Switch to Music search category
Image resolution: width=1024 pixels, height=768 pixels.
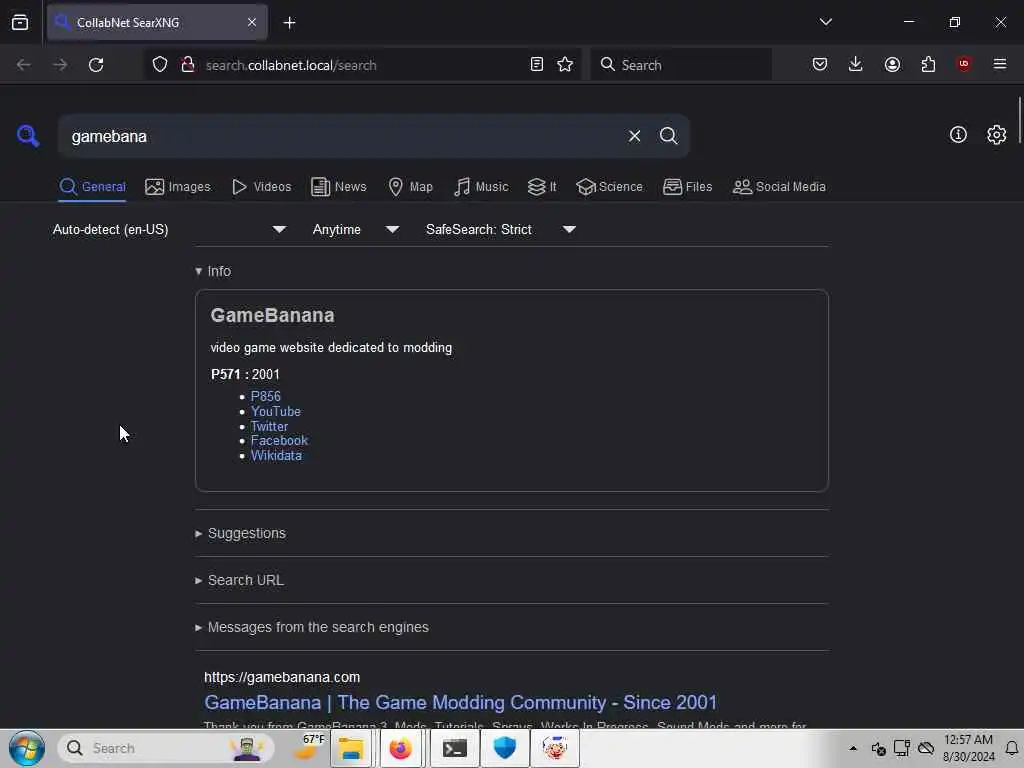[x=481, y=187]
